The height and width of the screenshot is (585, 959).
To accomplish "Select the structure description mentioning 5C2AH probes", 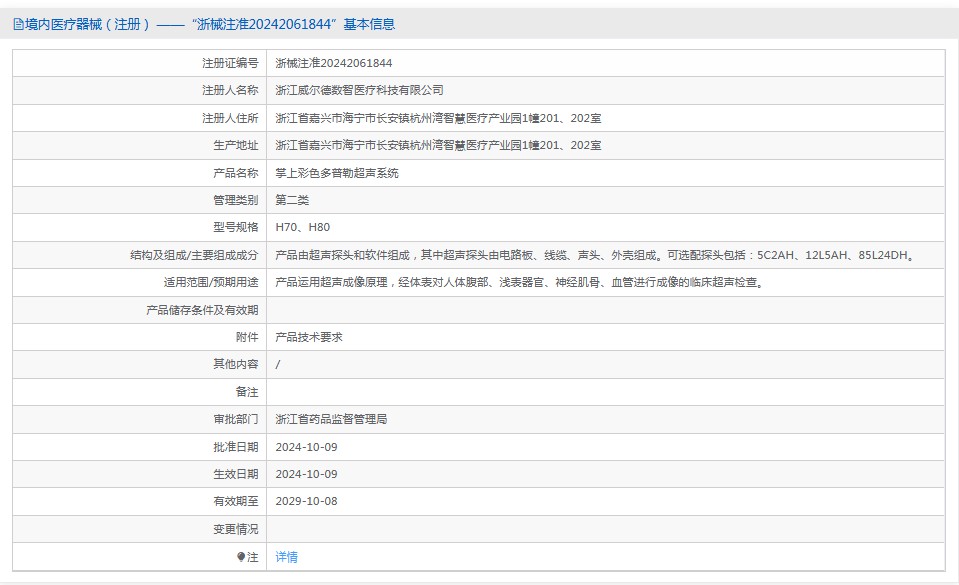I will point(596,255).
